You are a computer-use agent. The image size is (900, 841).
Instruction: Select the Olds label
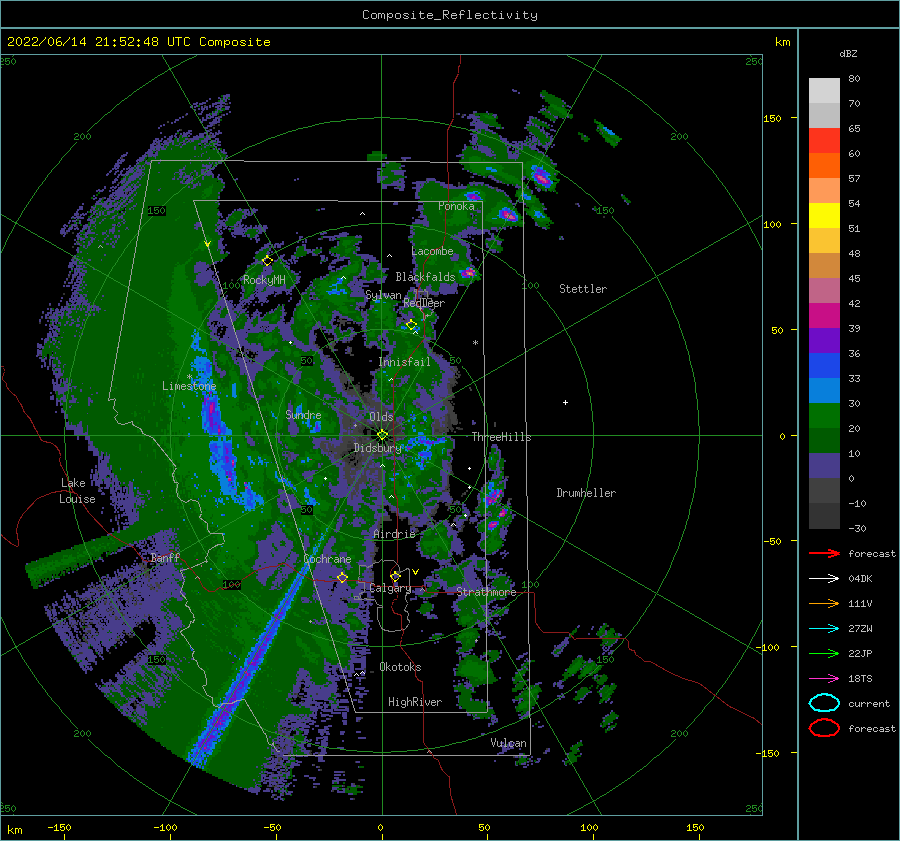pyautogui.click(x=381, y=416)
